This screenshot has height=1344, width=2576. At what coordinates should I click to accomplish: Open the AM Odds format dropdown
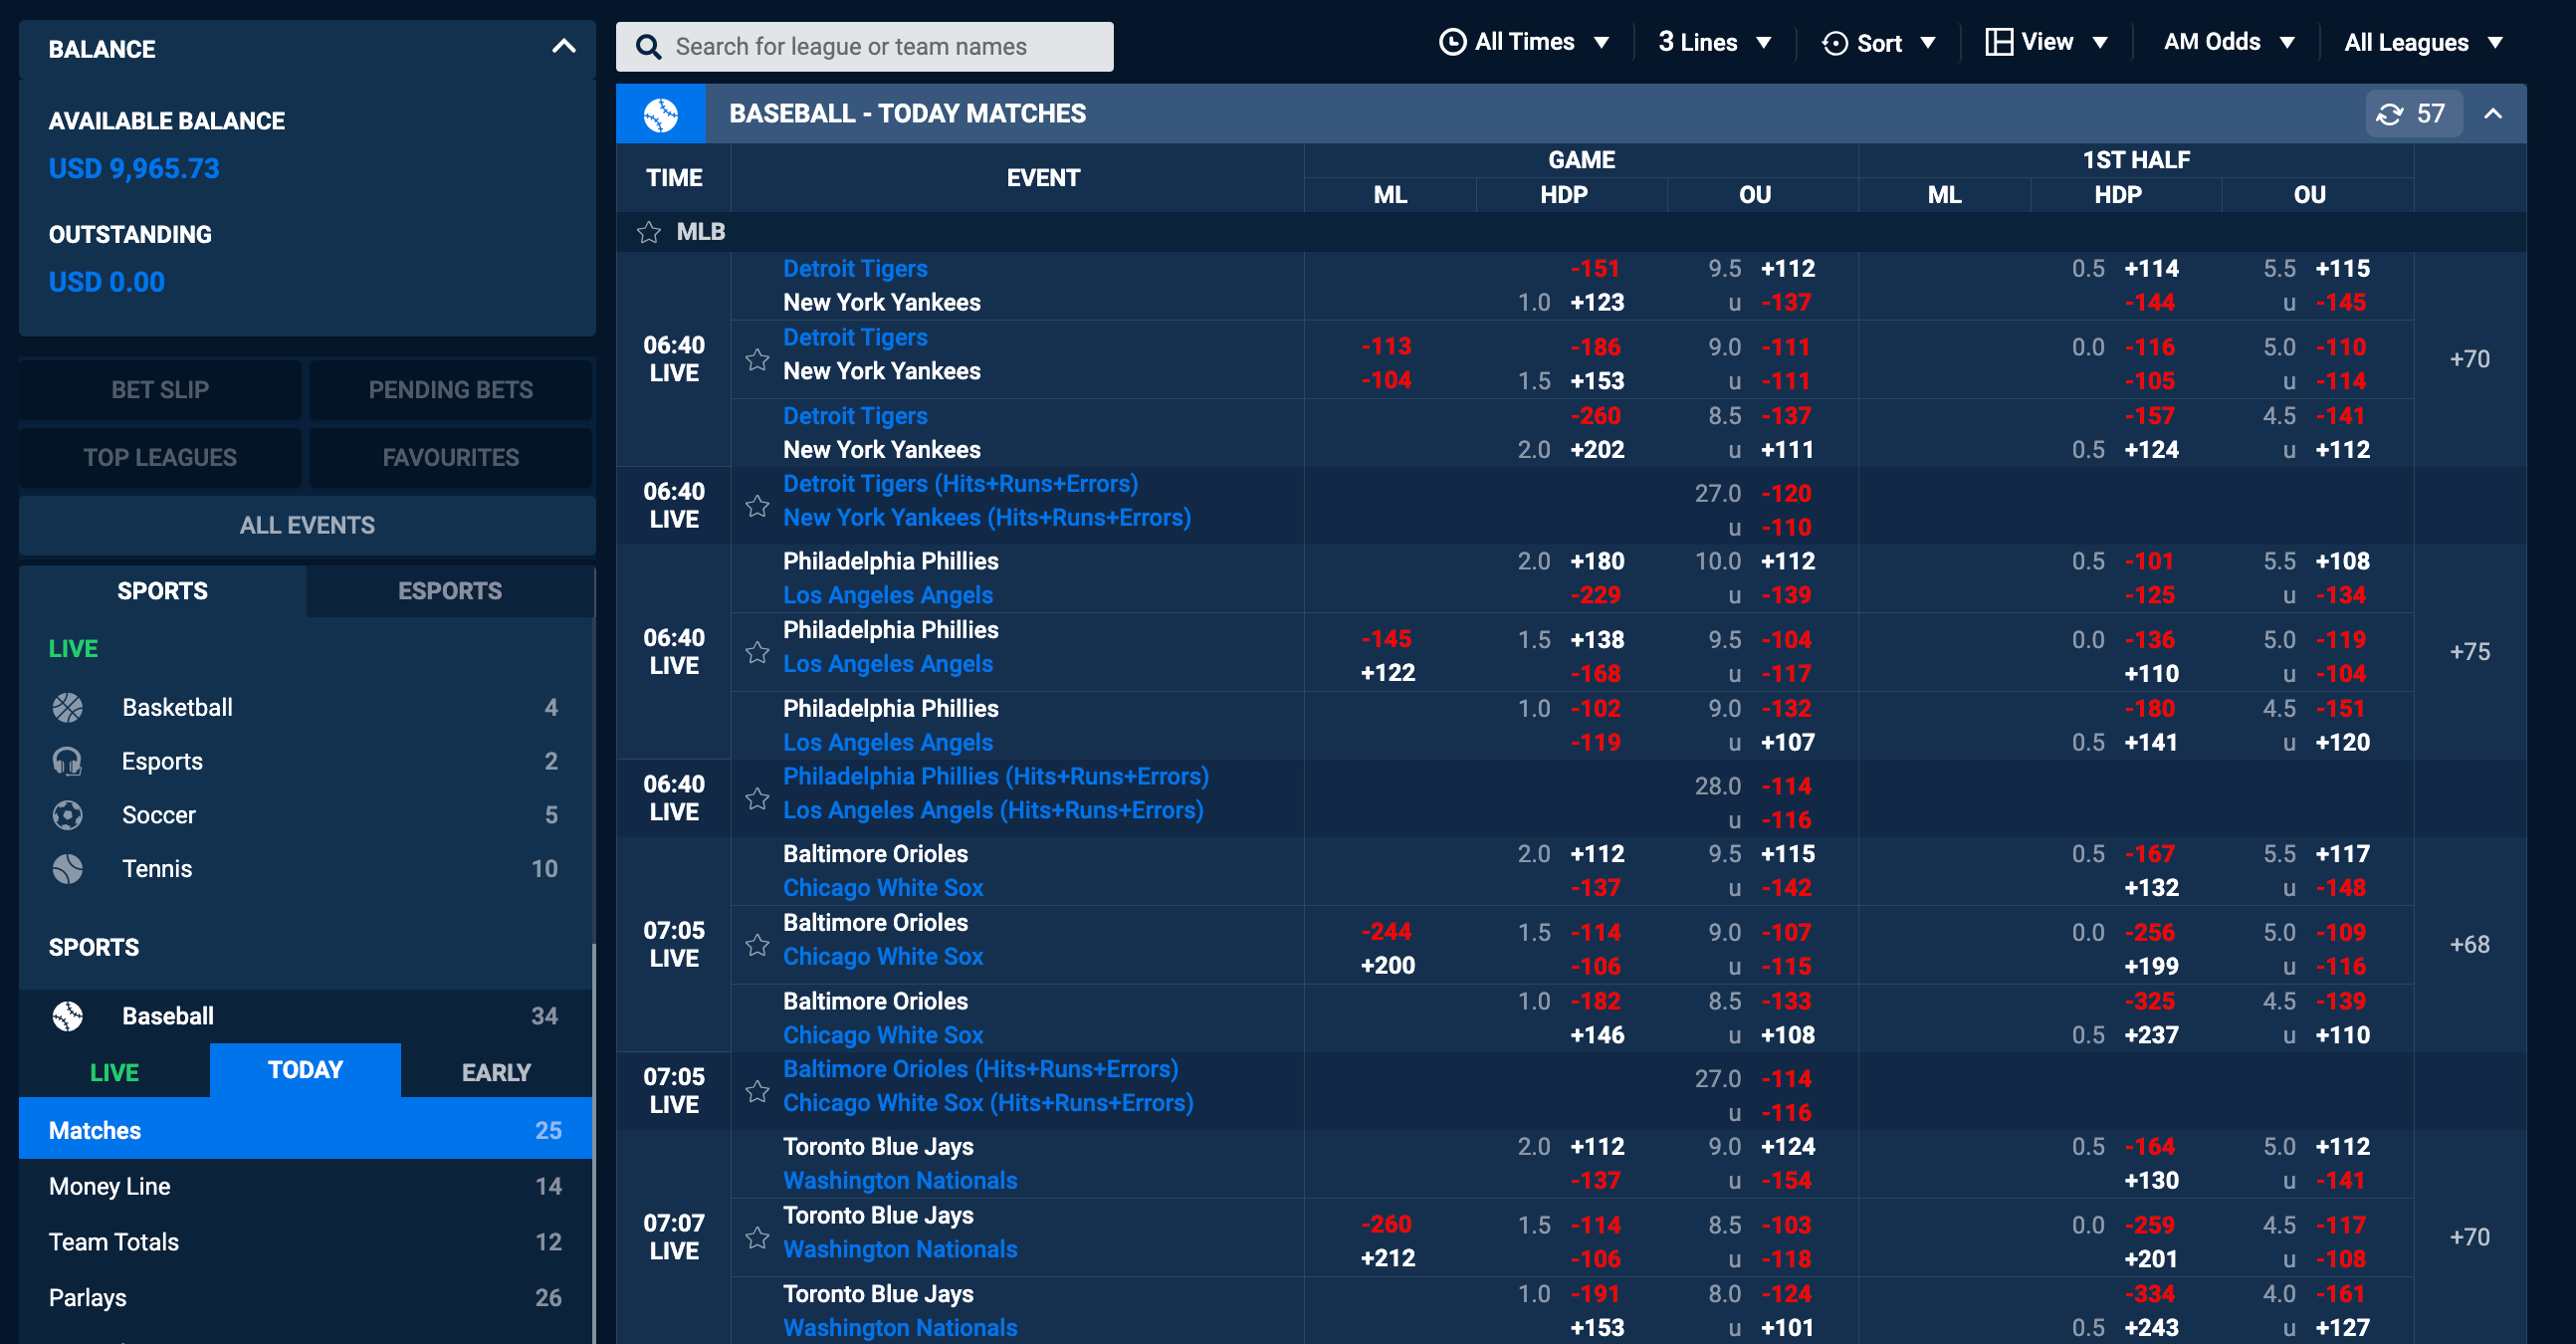pyautogui.click(x=2228, y=42)
